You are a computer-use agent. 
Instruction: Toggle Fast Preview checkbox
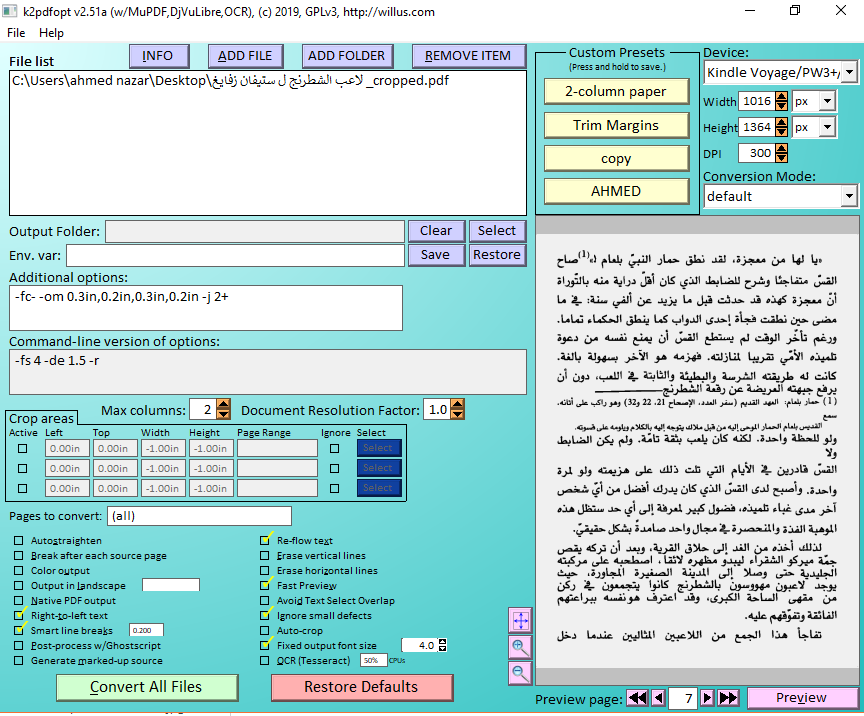coord(265,585)
